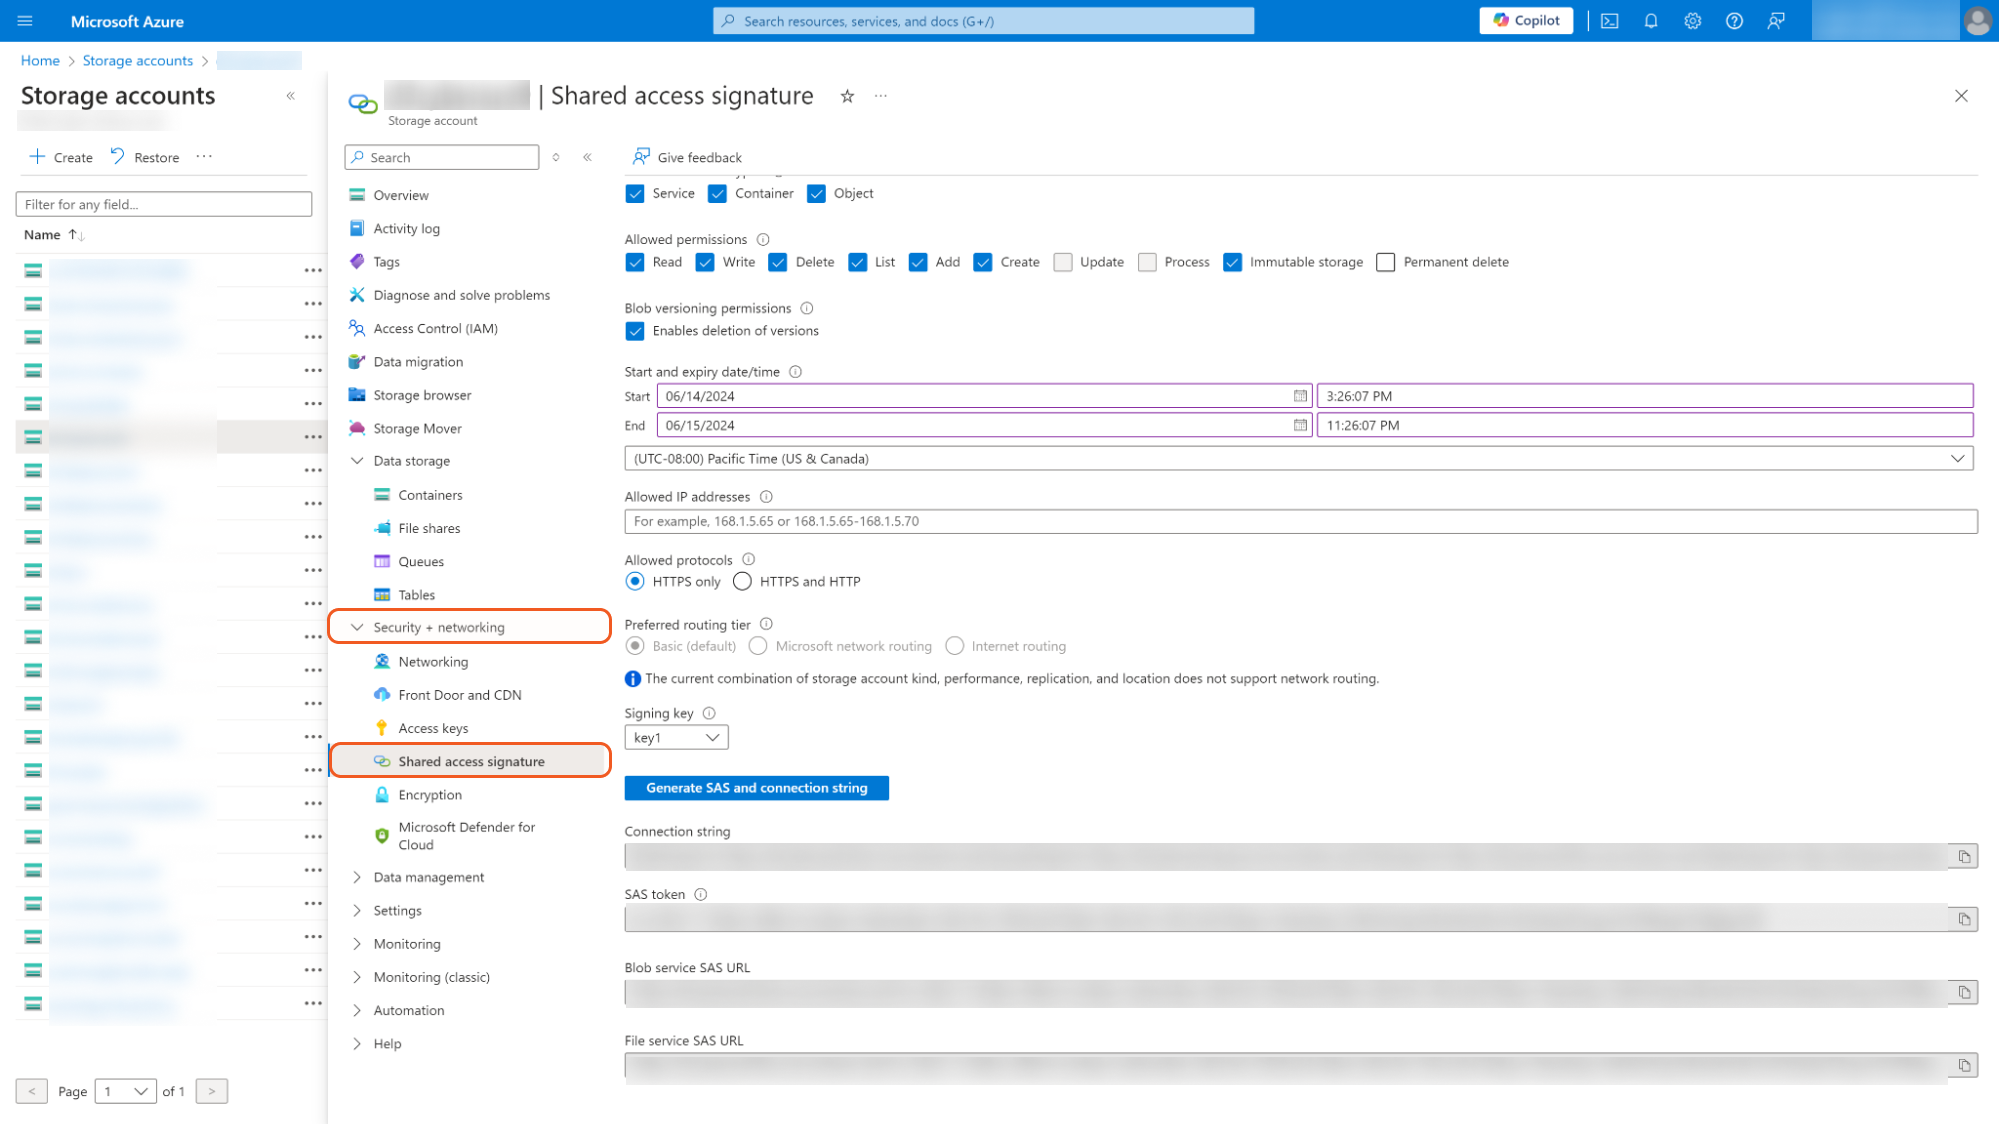Copy the Connection string value
This screenshot has width=1999, height=1125.
click(x=1963, y=857)
